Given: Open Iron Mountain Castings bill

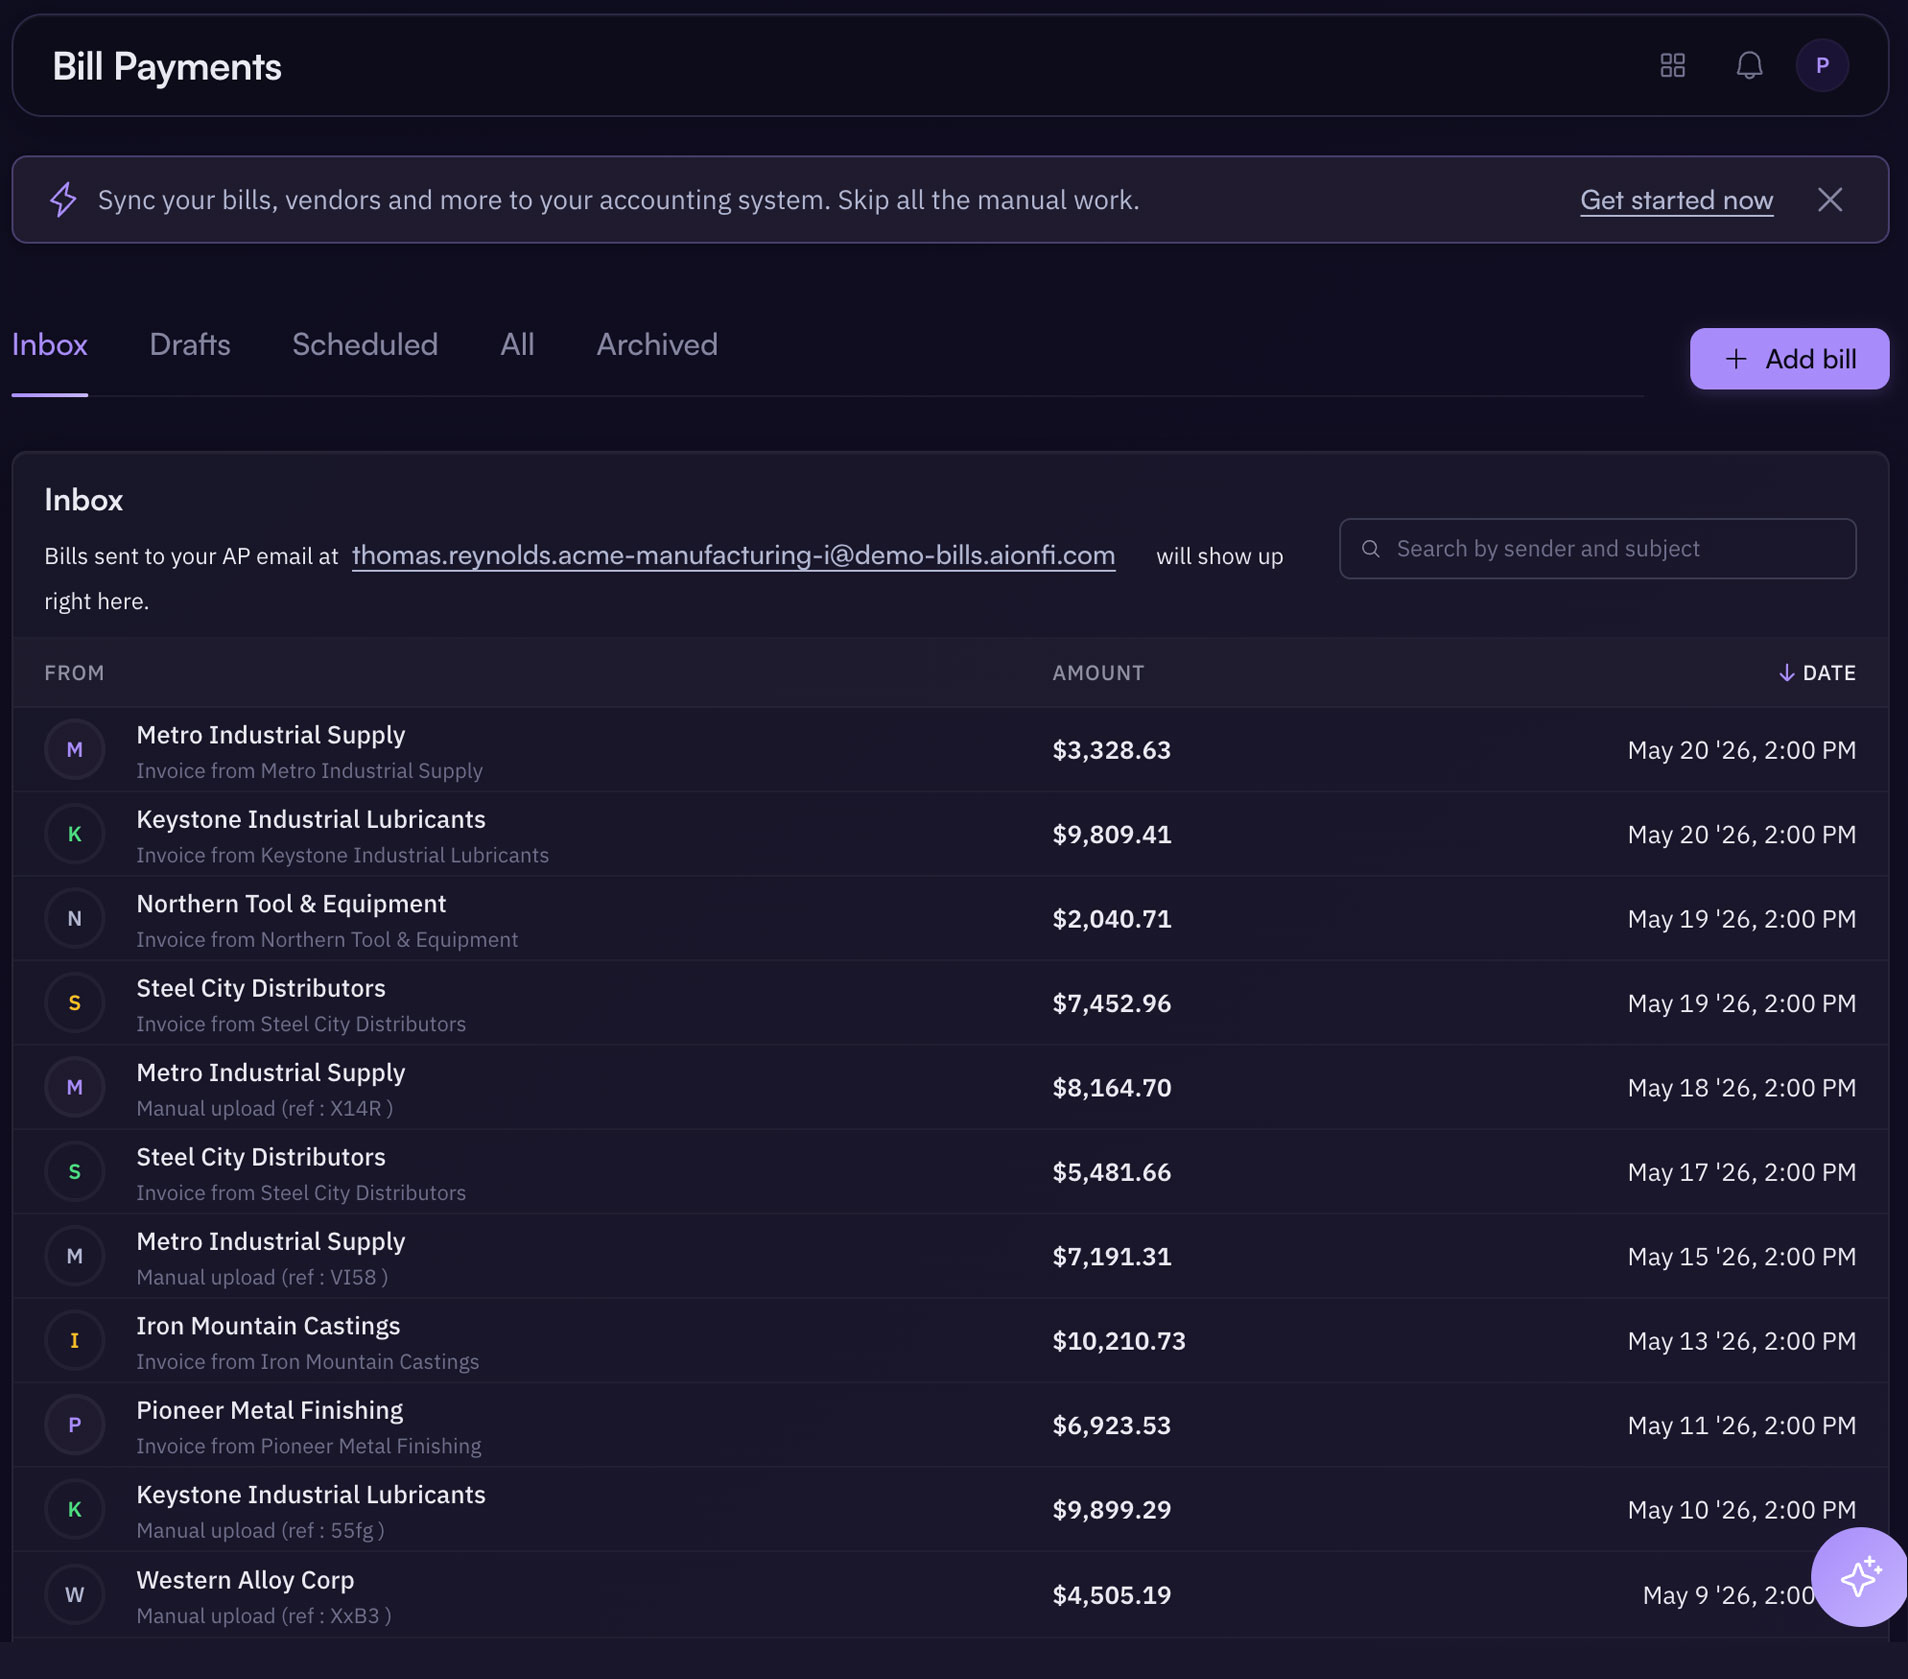Looking at the screenshot, I should tap(950, 1341).
